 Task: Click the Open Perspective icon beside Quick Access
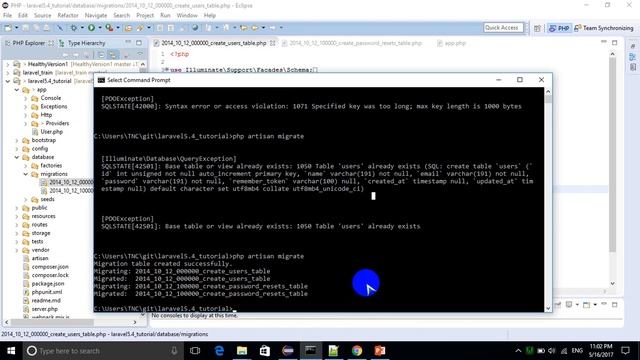coord(538,28)
